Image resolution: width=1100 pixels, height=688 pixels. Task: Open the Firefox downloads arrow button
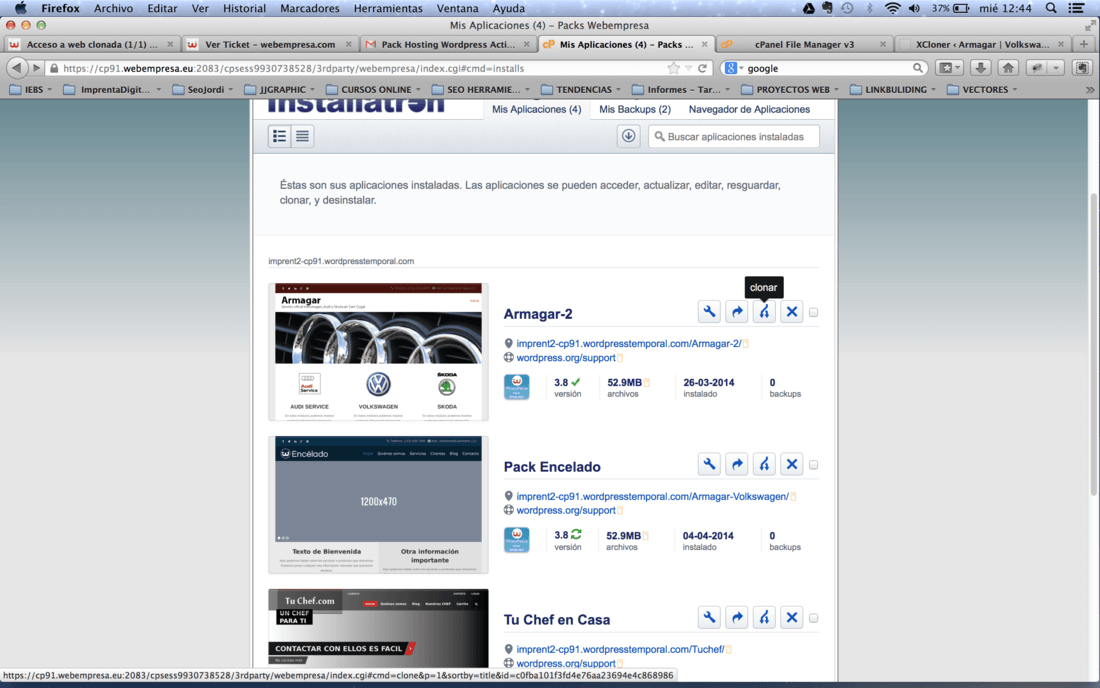[981, 68]
